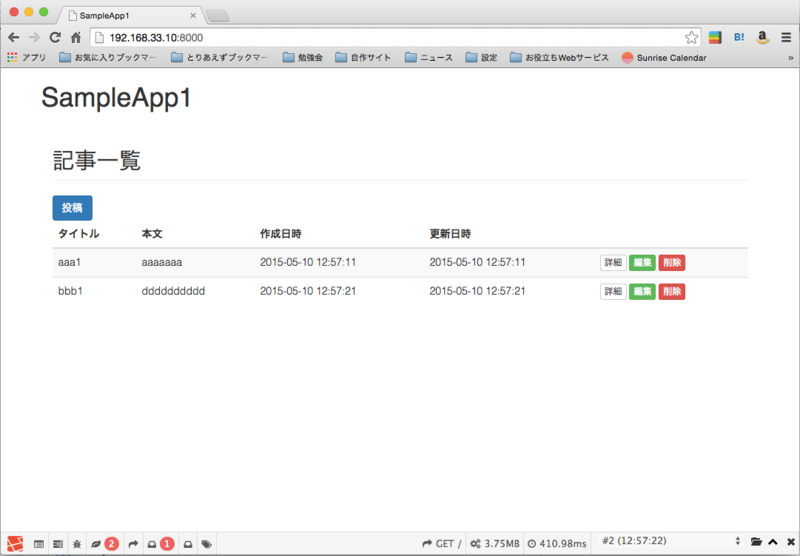This screenshot has height=556, width=800.
Task: Click the 本文 column header
Action: pos(152,234)
